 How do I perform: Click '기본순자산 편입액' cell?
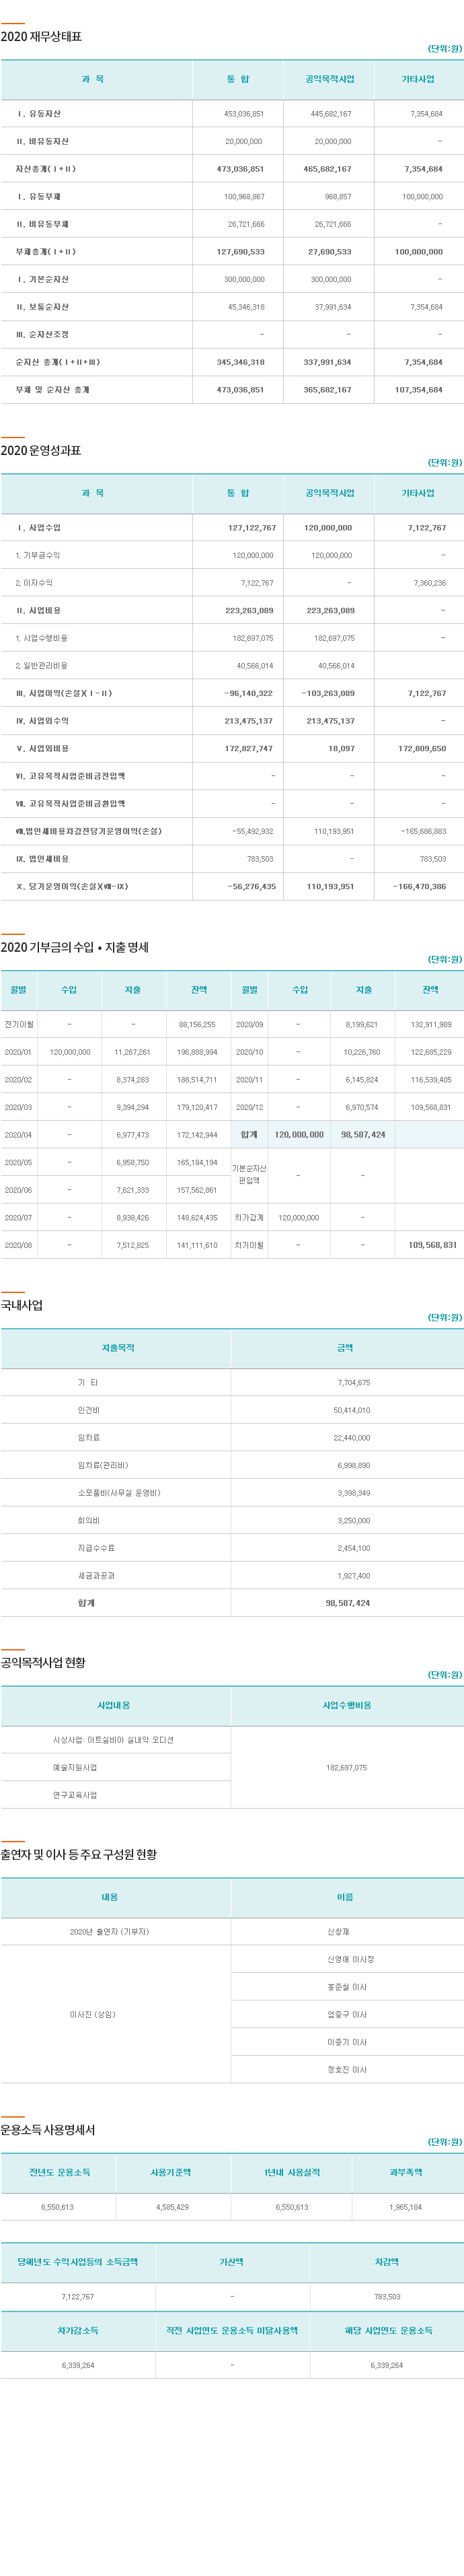(x=249, y=1175)
